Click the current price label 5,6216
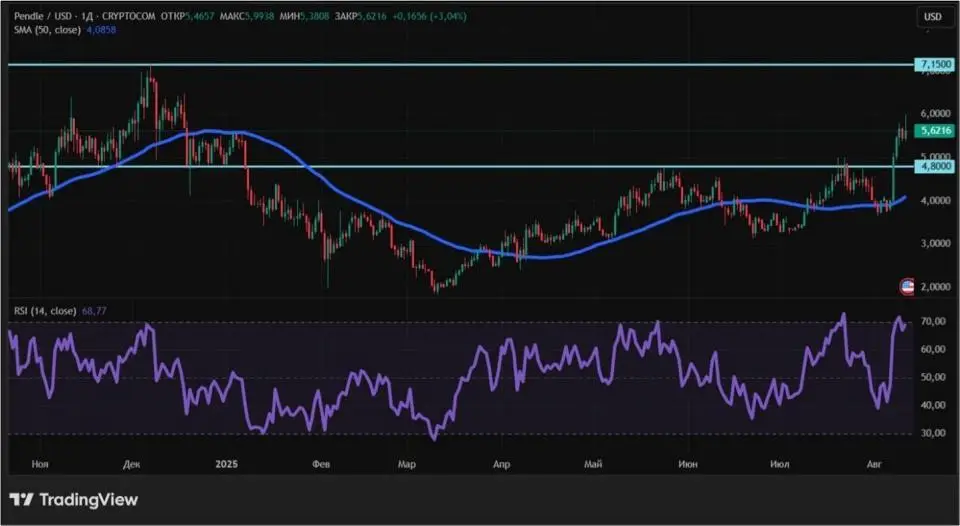The height and width of the screenshot is (526, 960). pyautogui.click(x=933, y=130)
